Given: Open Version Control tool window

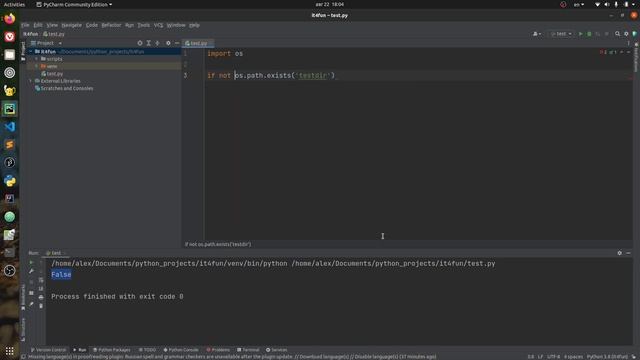Looking at the screenshot, I should pyautogui.click(x=48, y=350).
